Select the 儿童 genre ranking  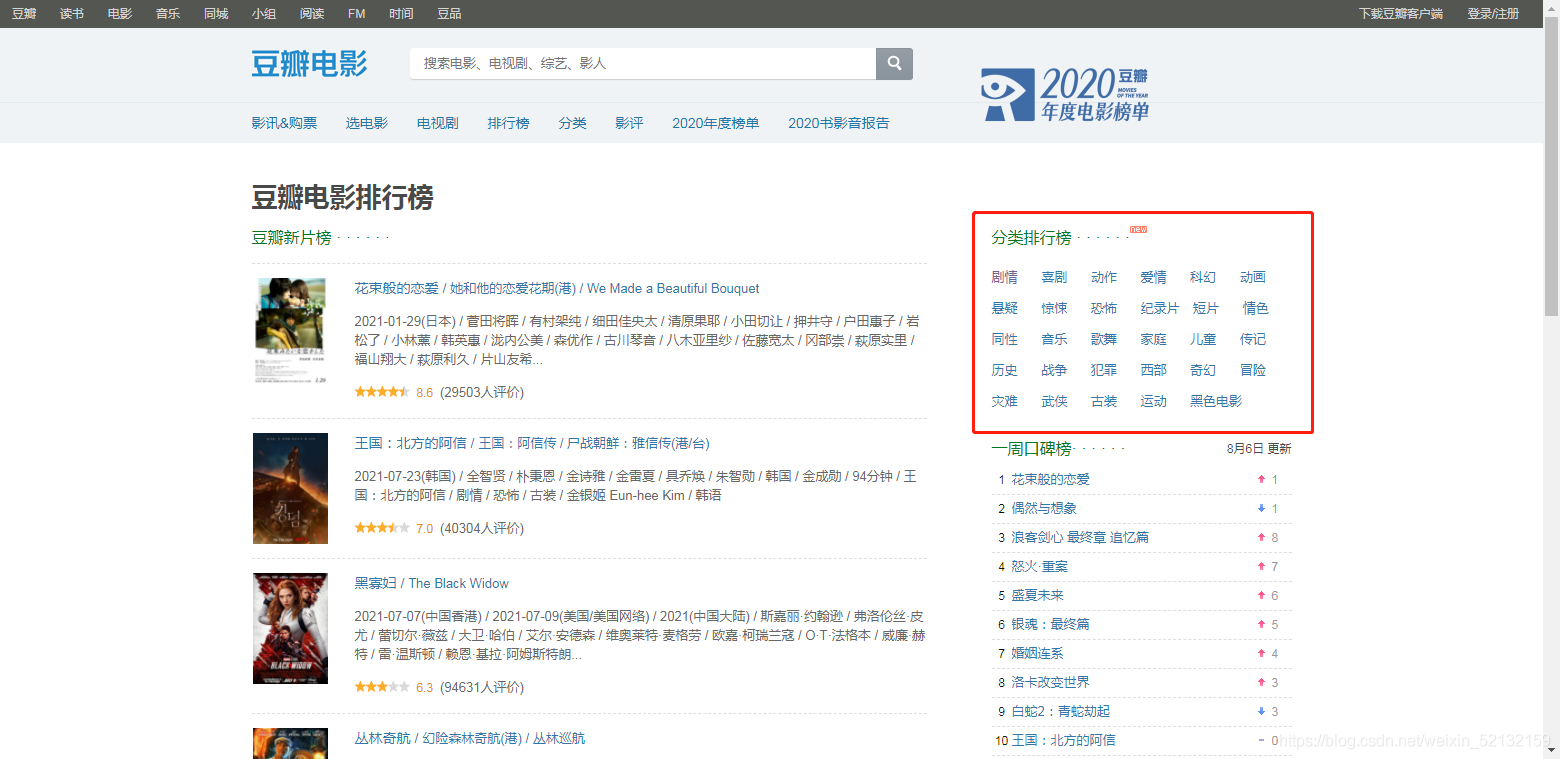pos(1203,339)
